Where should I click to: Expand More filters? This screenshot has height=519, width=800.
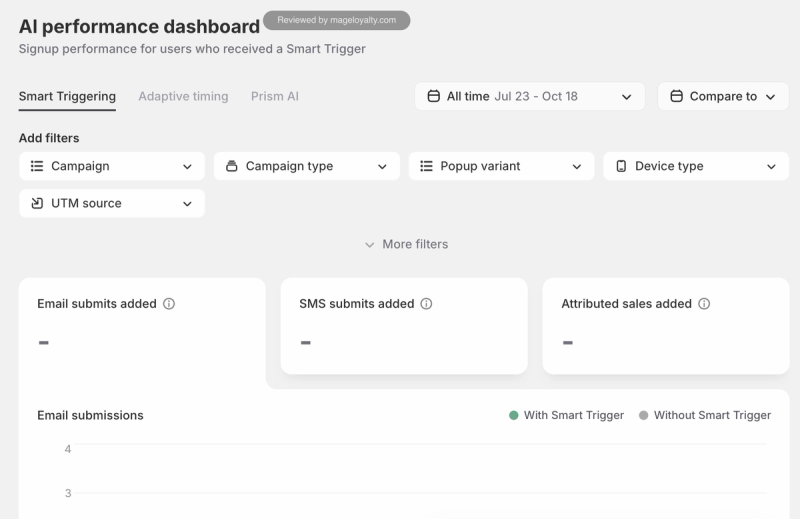(x=406, y=244)
